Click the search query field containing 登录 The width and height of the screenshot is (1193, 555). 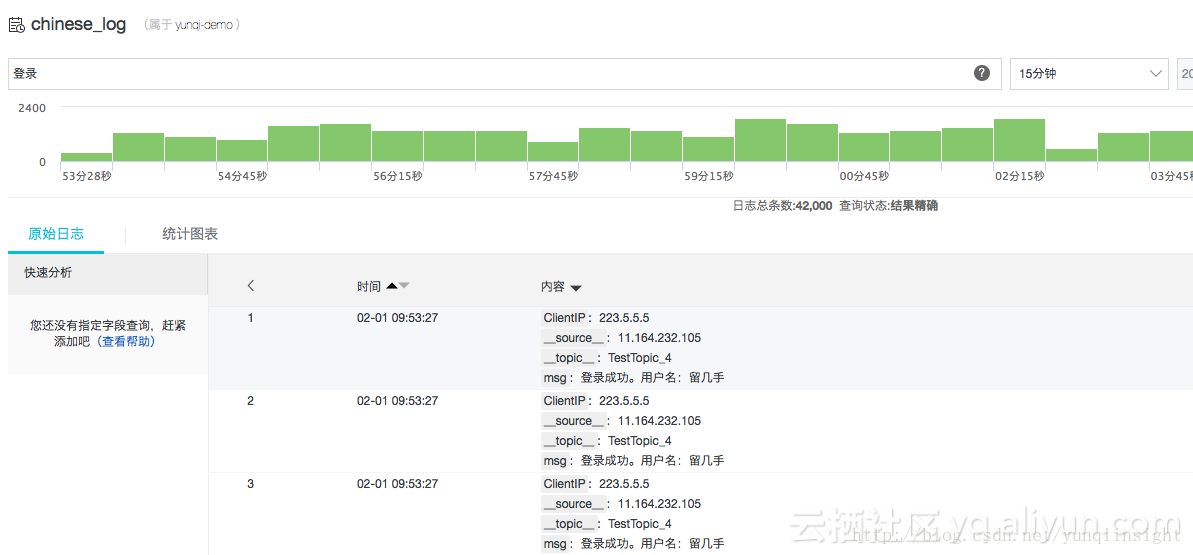[x=504, y=74]
